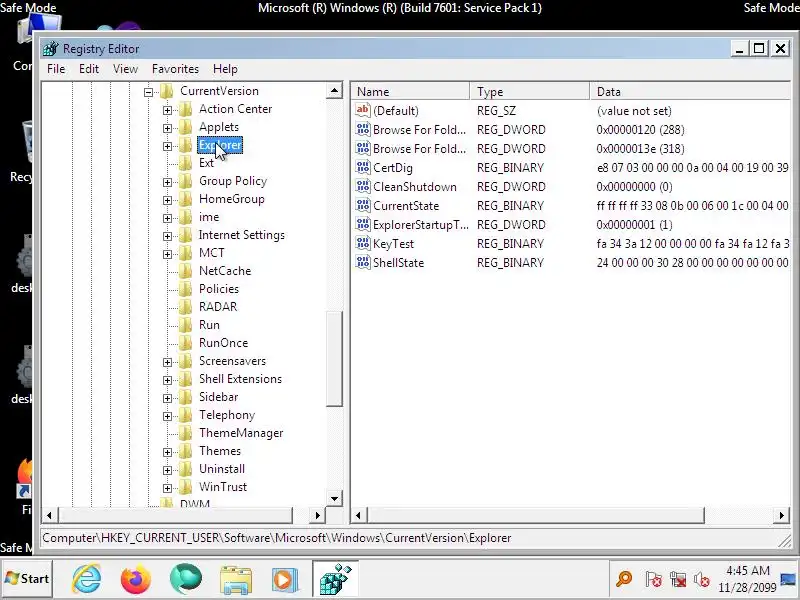Select the Telephony tree key
This screenshot has width=800, height=600.
(227, 415)
